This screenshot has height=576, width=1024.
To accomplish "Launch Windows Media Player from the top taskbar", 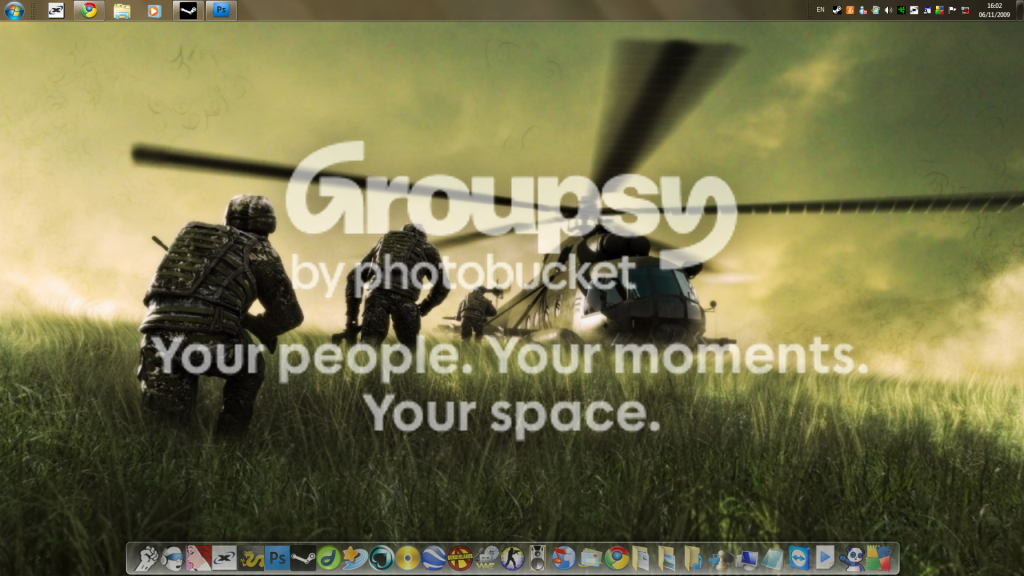I will click(154, 10).
